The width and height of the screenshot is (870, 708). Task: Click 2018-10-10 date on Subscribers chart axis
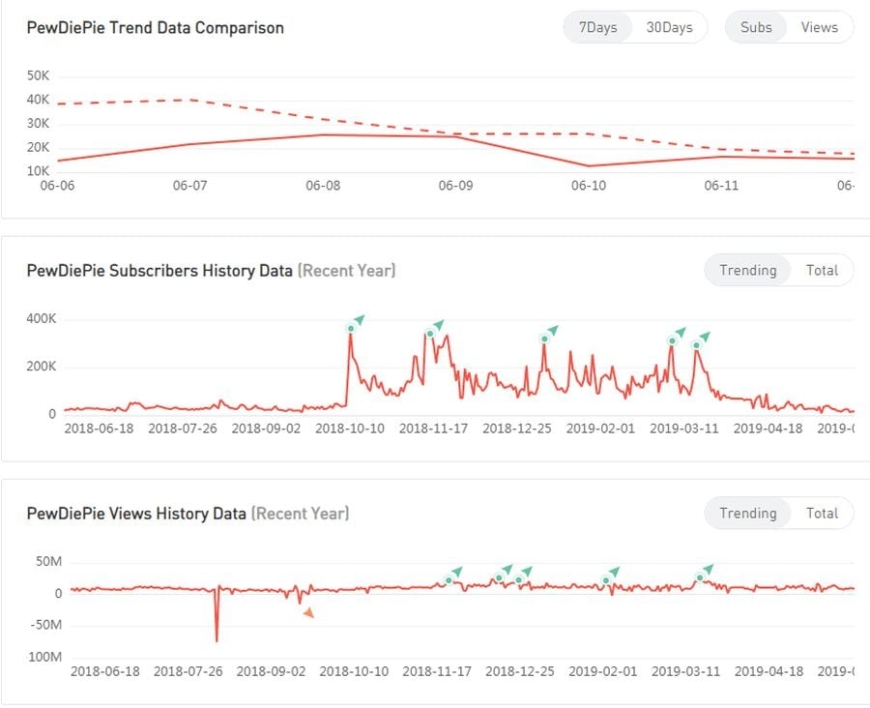coord(350,428)
